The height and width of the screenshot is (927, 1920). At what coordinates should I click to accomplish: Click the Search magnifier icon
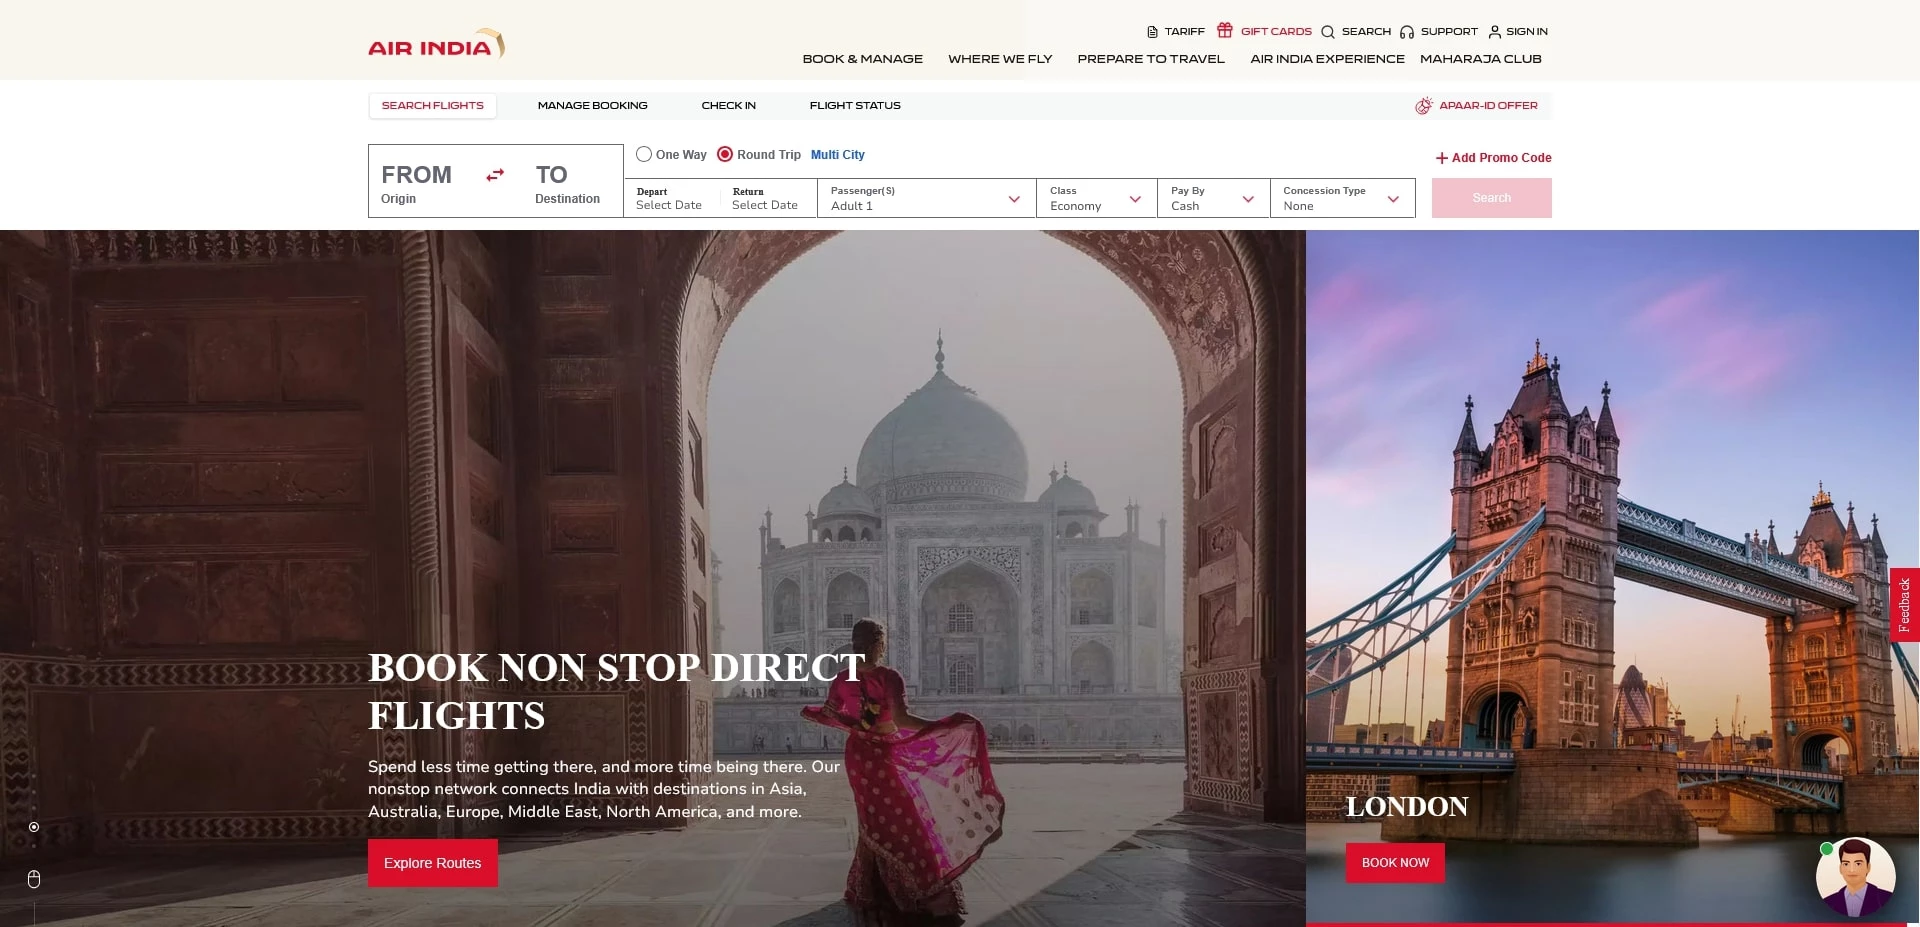coord(1327,31)
